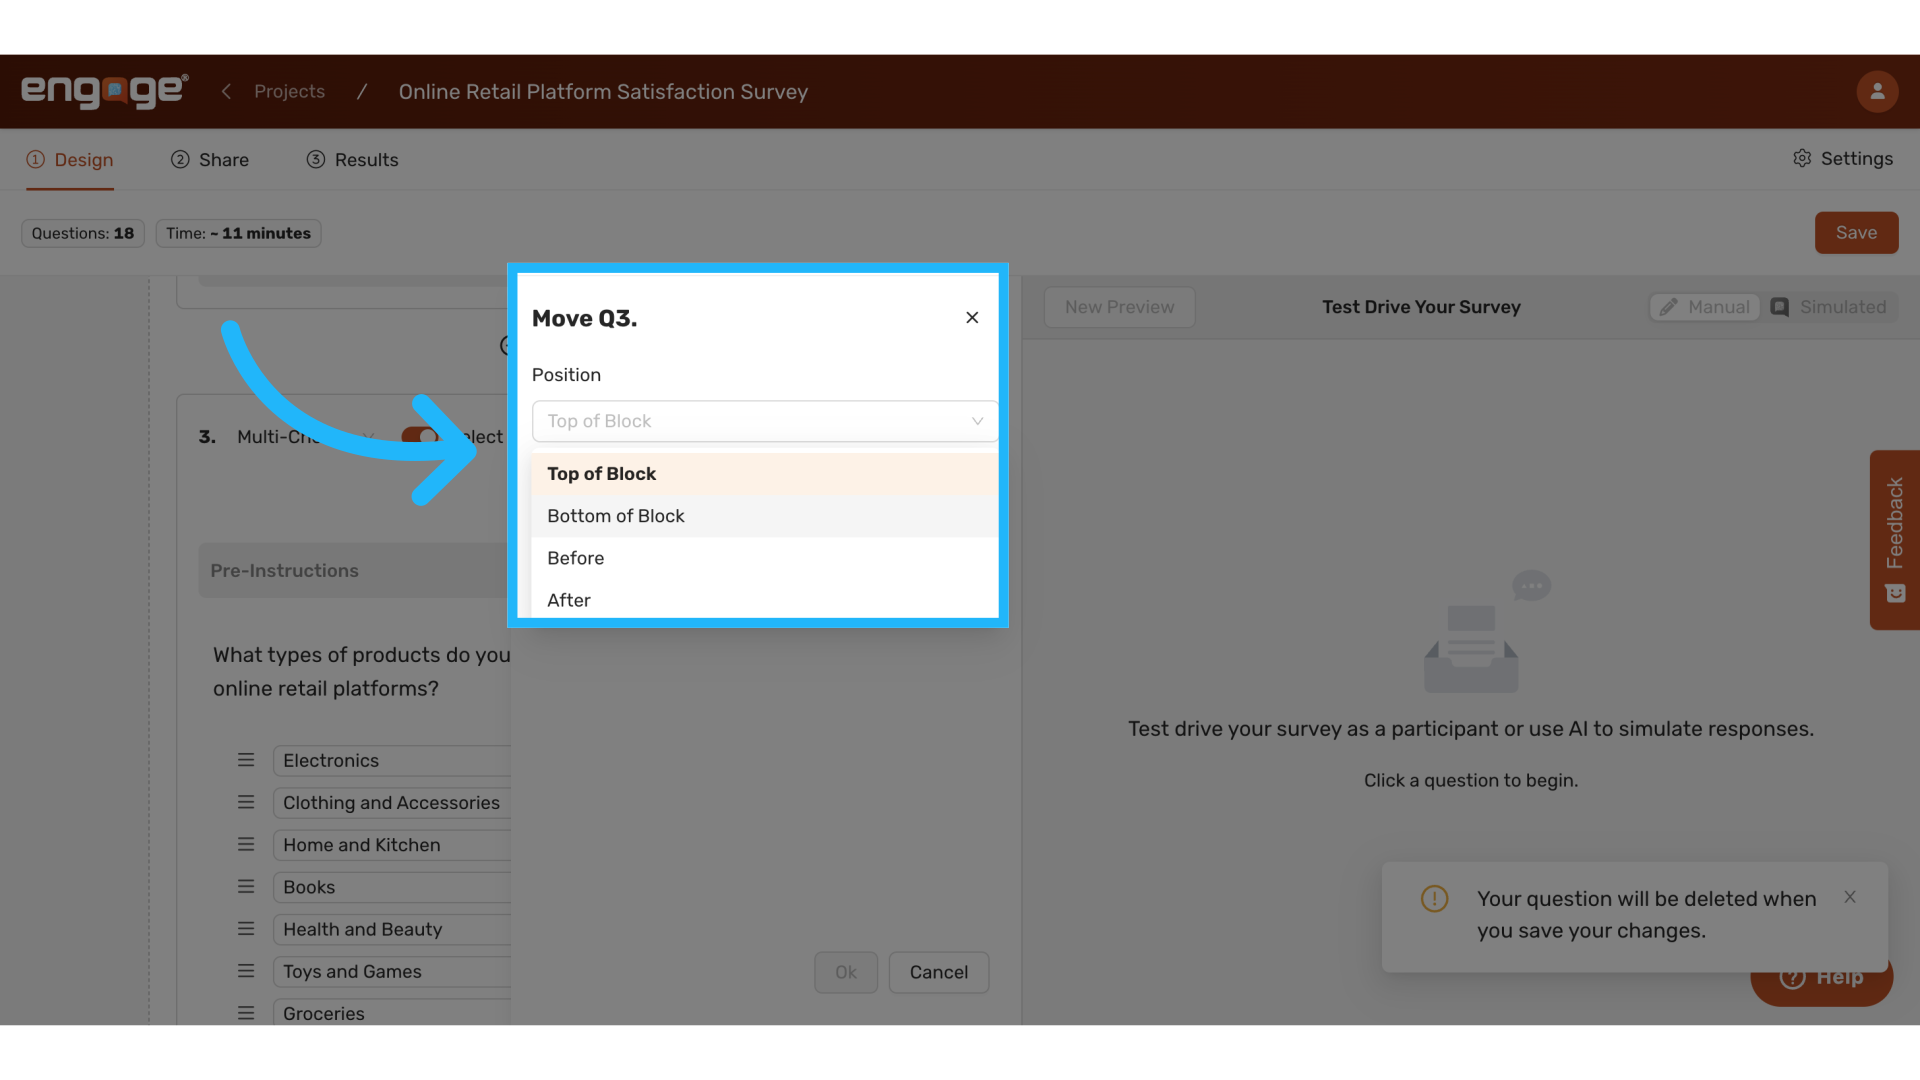
Task: Click the Health and Beauty answer field
Action: pyautogui.click(x=392, y=929)
